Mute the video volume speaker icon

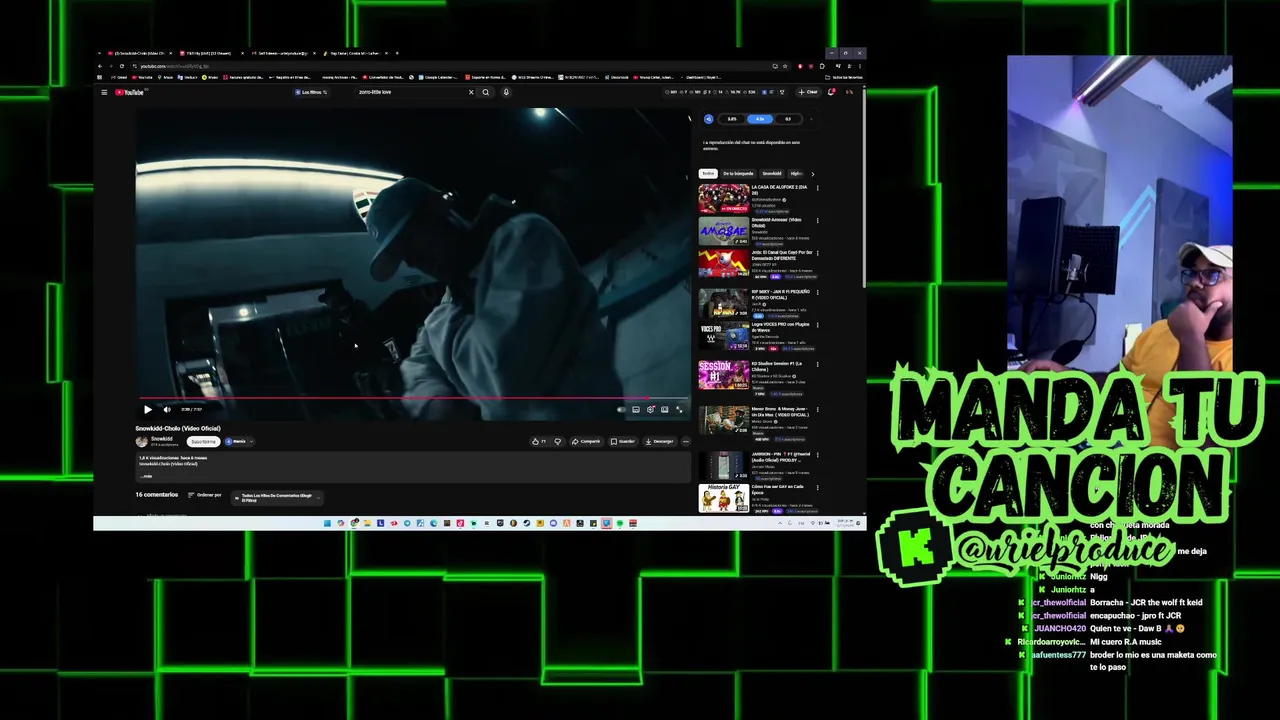pyautogui.click(x=167, y=409)
